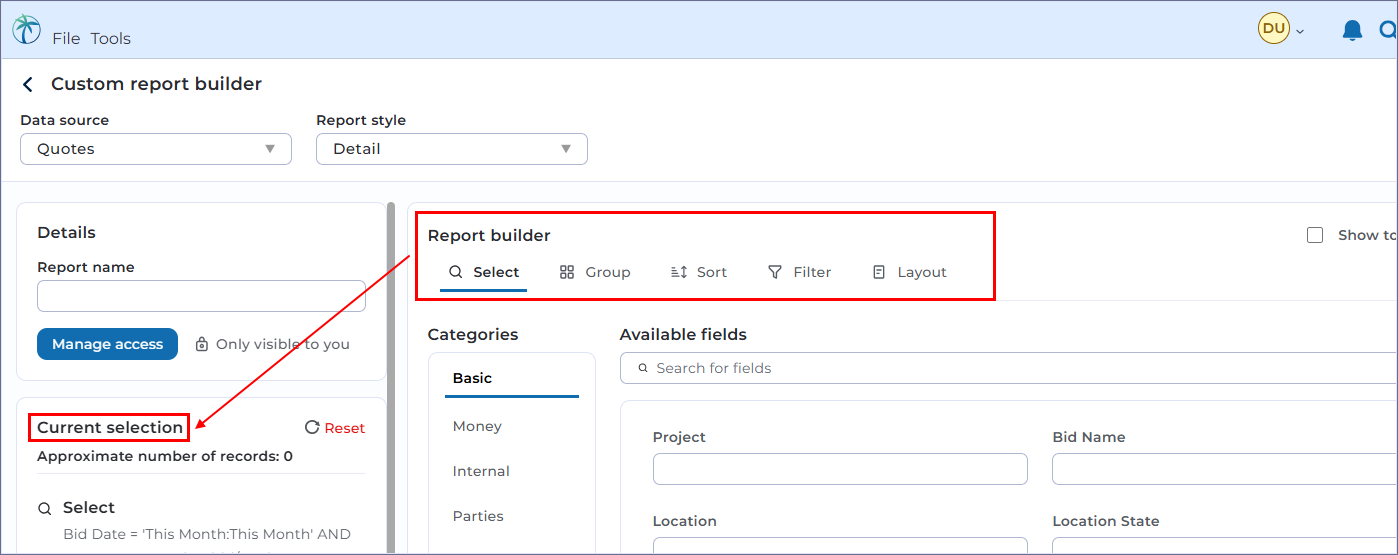1398x555 pixels.
Task: Click the Manage access button
Action: click(x=107, y=344)
